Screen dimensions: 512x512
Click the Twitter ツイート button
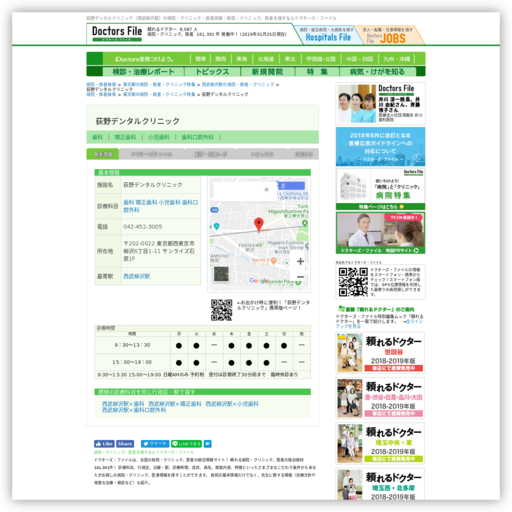(155, 444)
